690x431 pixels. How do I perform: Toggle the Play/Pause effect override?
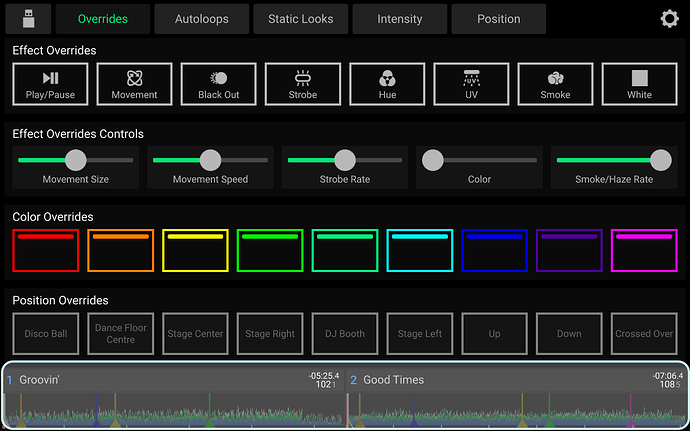pyautogui.click(x=50, y=84)
